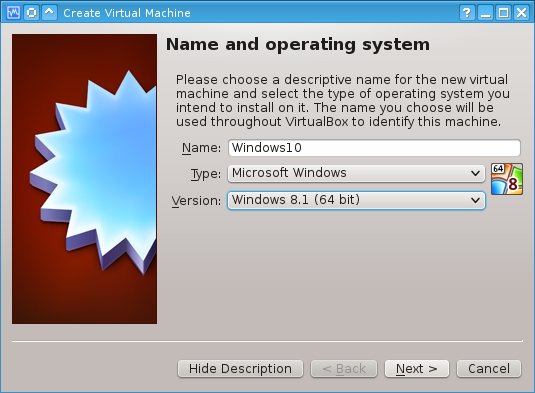Viewport: 535px width, 393px height.
Task: Proceed with the Next button
Action: point(417,369)
